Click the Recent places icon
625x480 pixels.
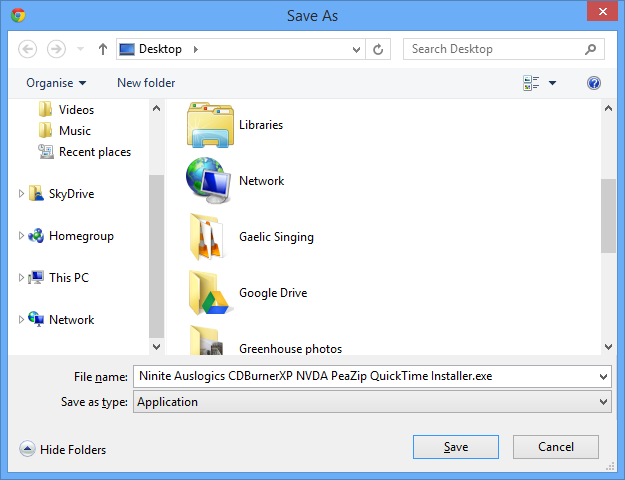46,151
